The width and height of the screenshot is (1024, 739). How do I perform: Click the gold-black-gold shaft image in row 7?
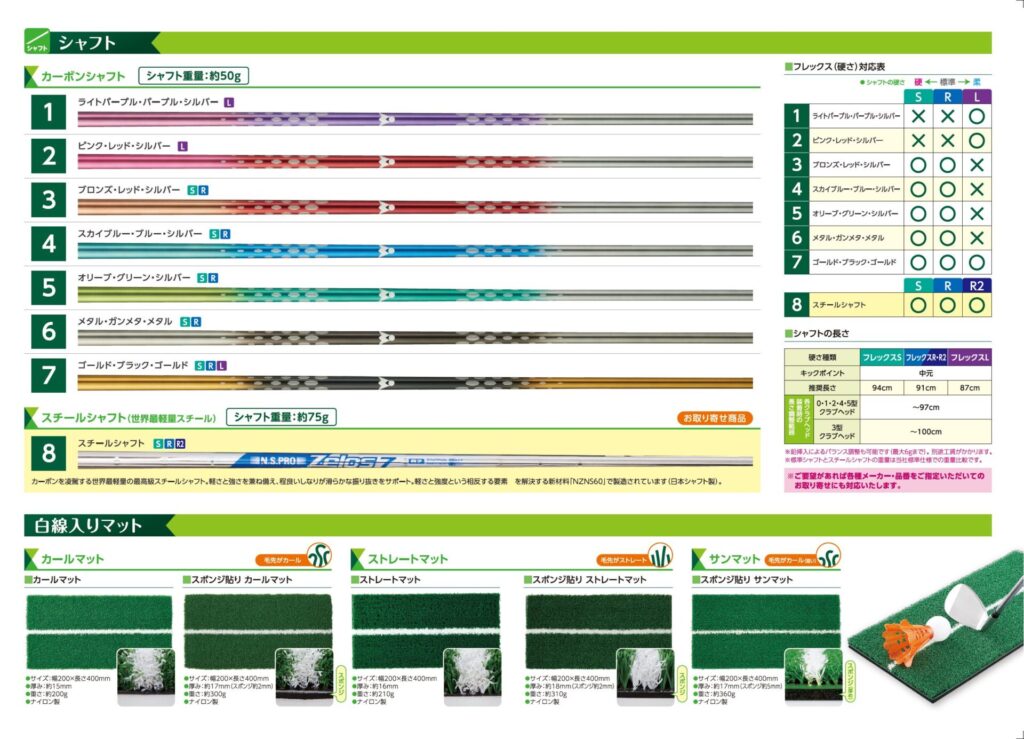(x=414, y=382)
